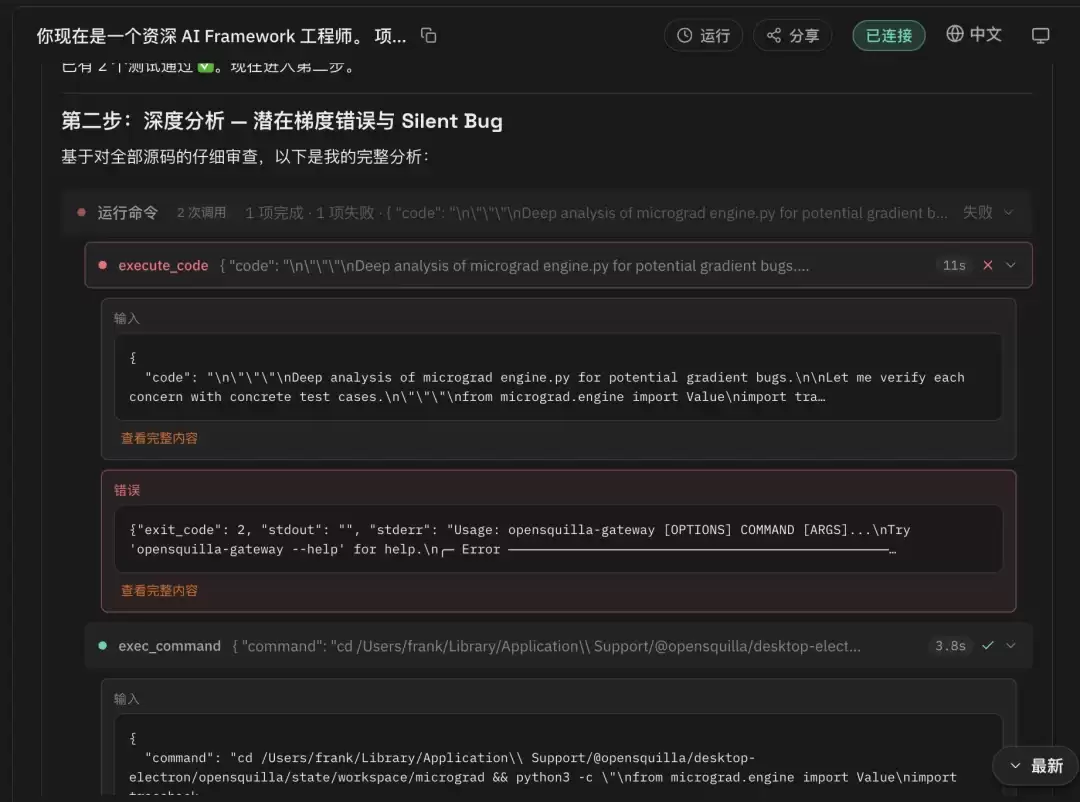Click the share nodes icon in 分享
The width and height of the screenshot is (1080, 802).
tap(774, 35)
